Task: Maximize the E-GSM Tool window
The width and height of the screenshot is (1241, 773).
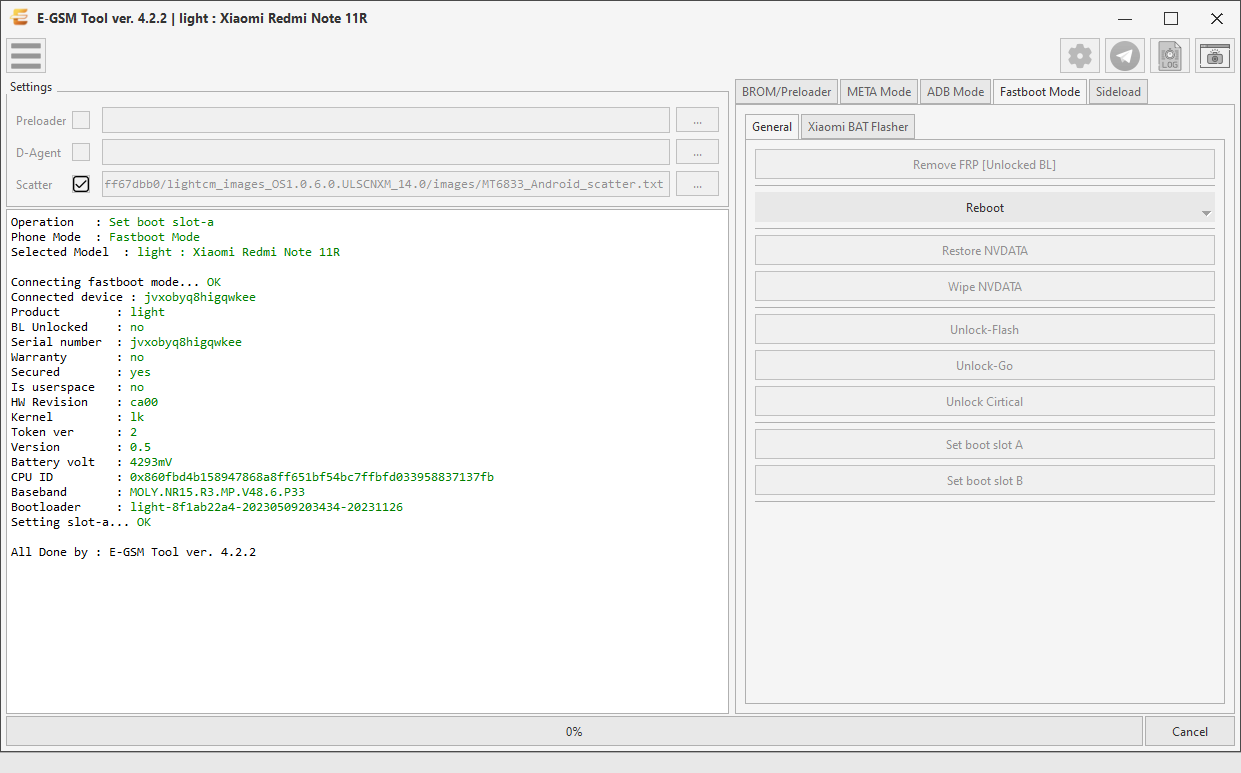Action: [1171, 18]
